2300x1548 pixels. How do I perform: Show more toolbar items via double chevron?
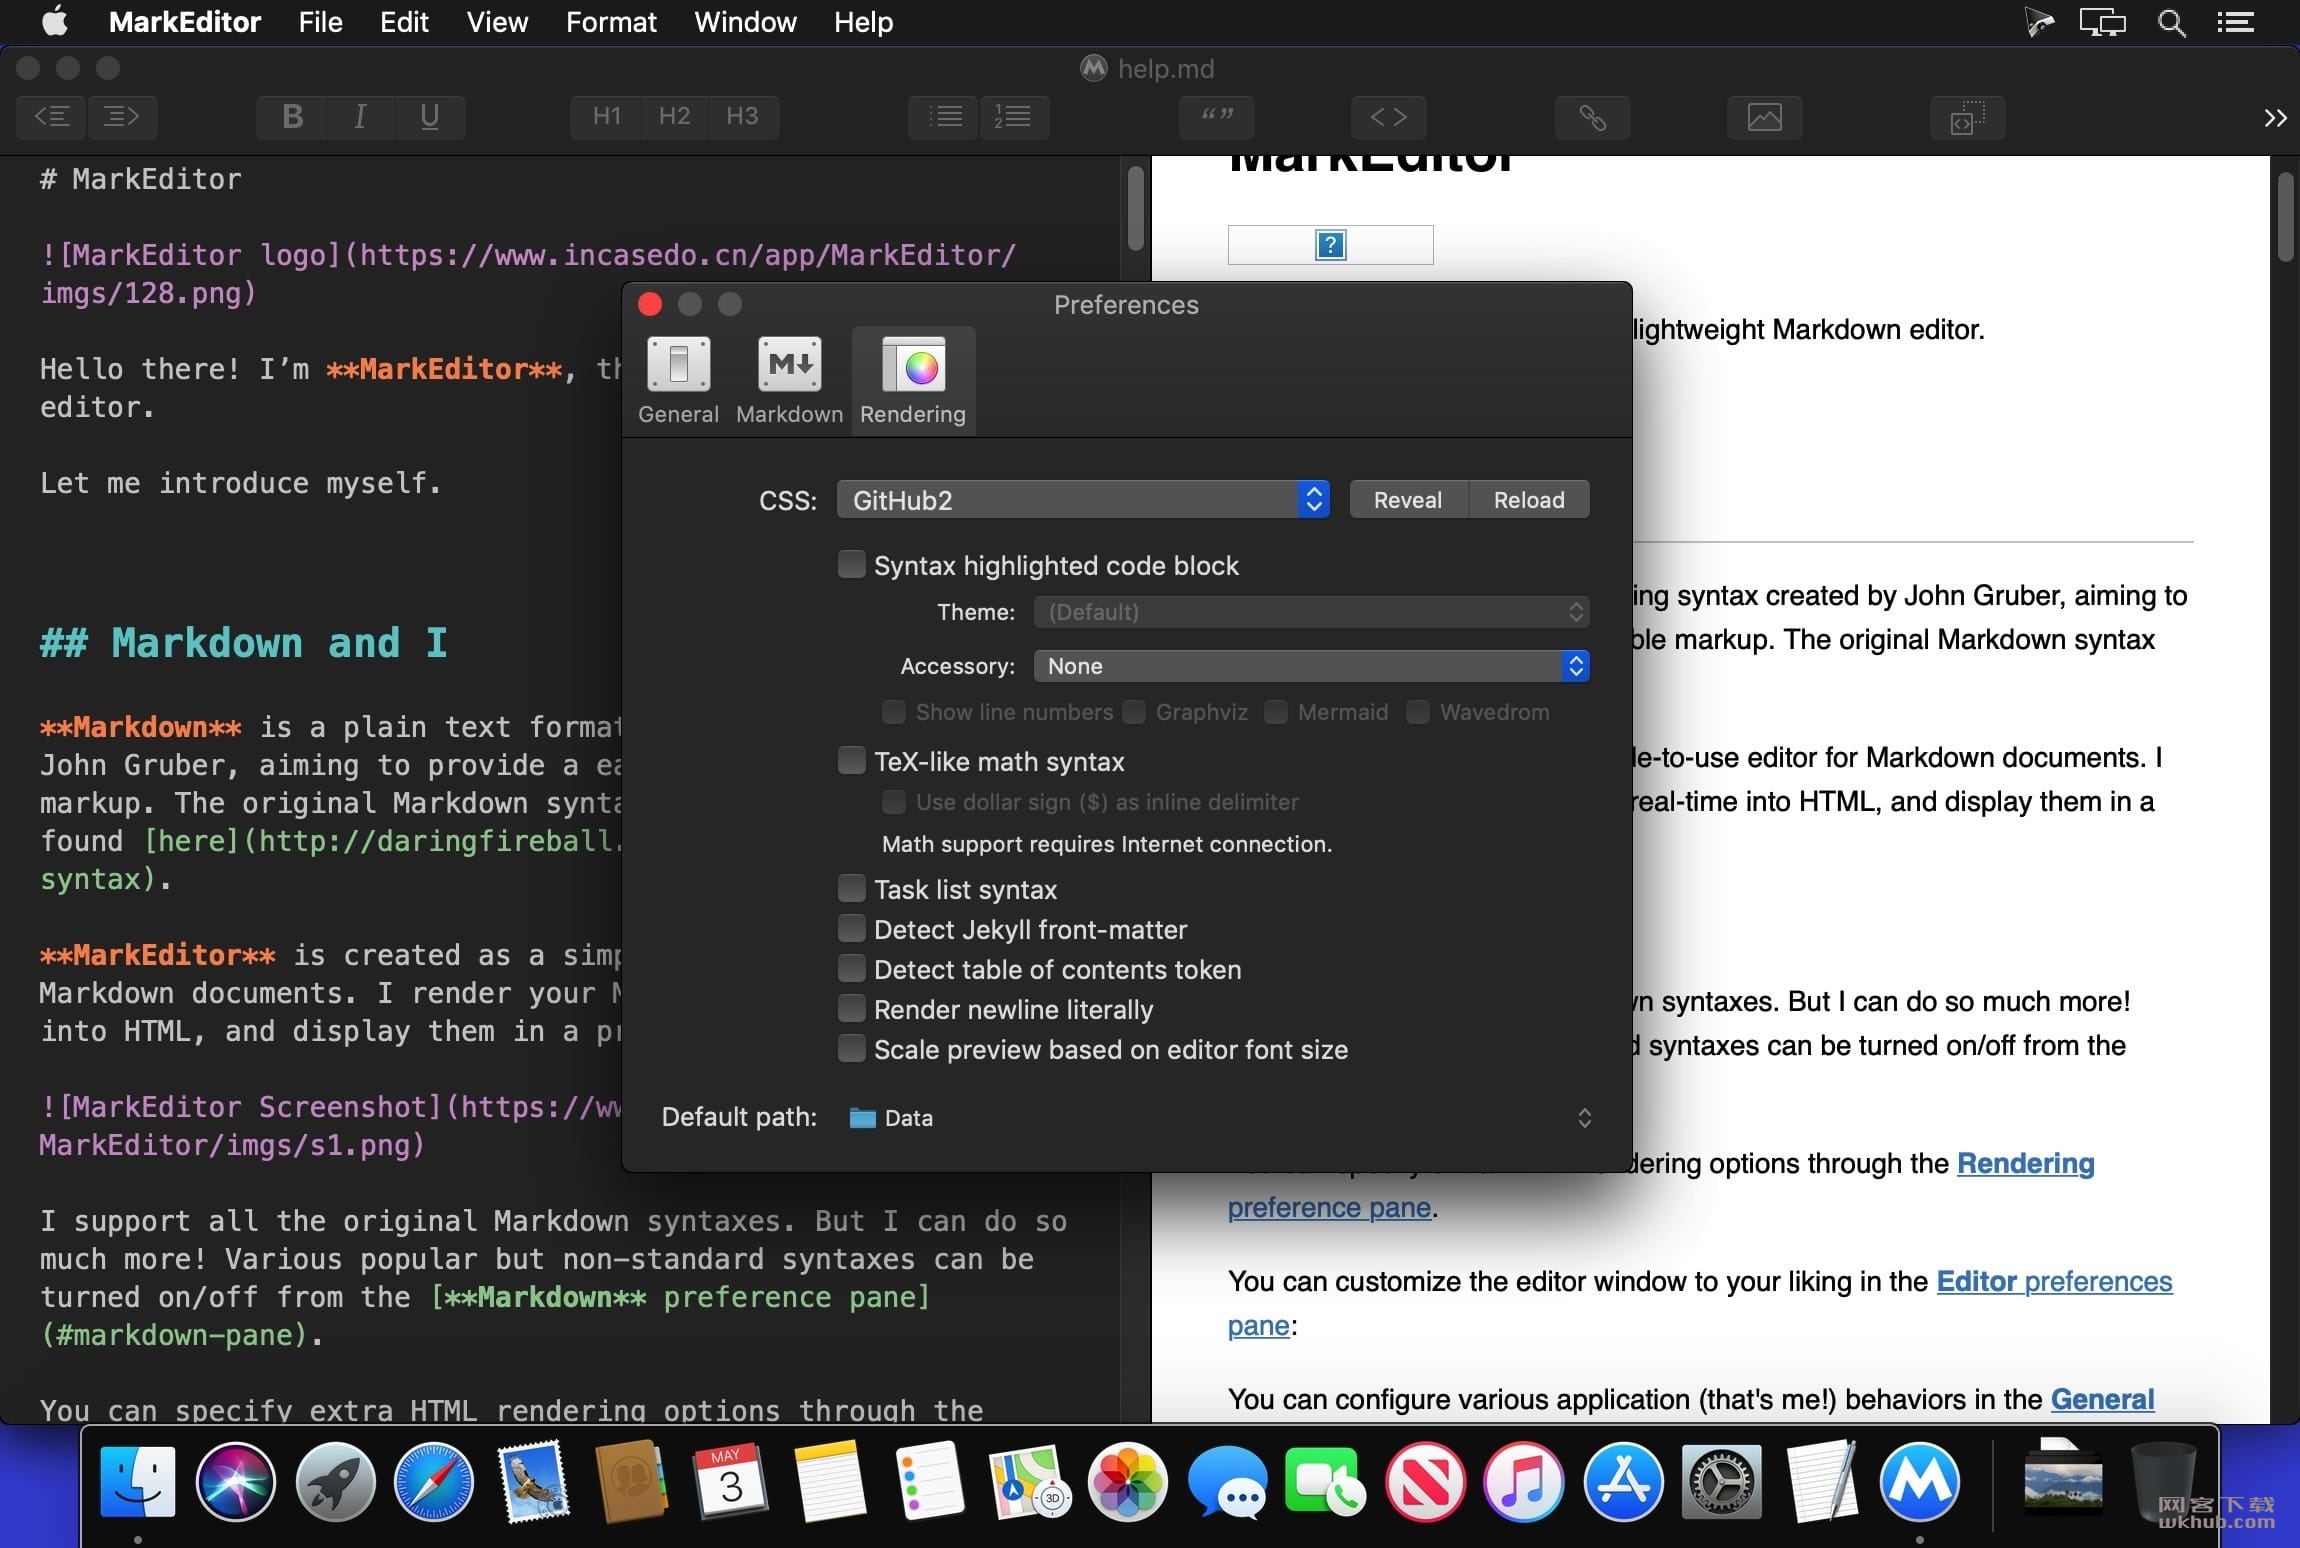2275,118
